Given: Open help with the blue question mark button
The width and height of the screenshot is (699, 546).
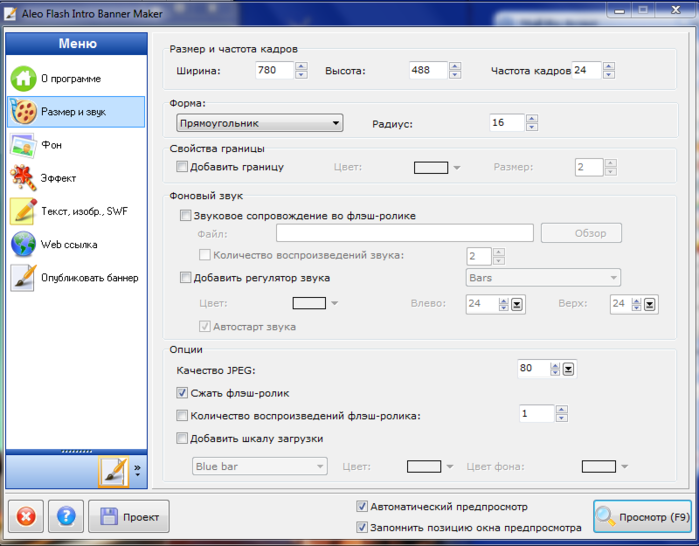Looking at the screenshot, I should [x=66, y=517].
